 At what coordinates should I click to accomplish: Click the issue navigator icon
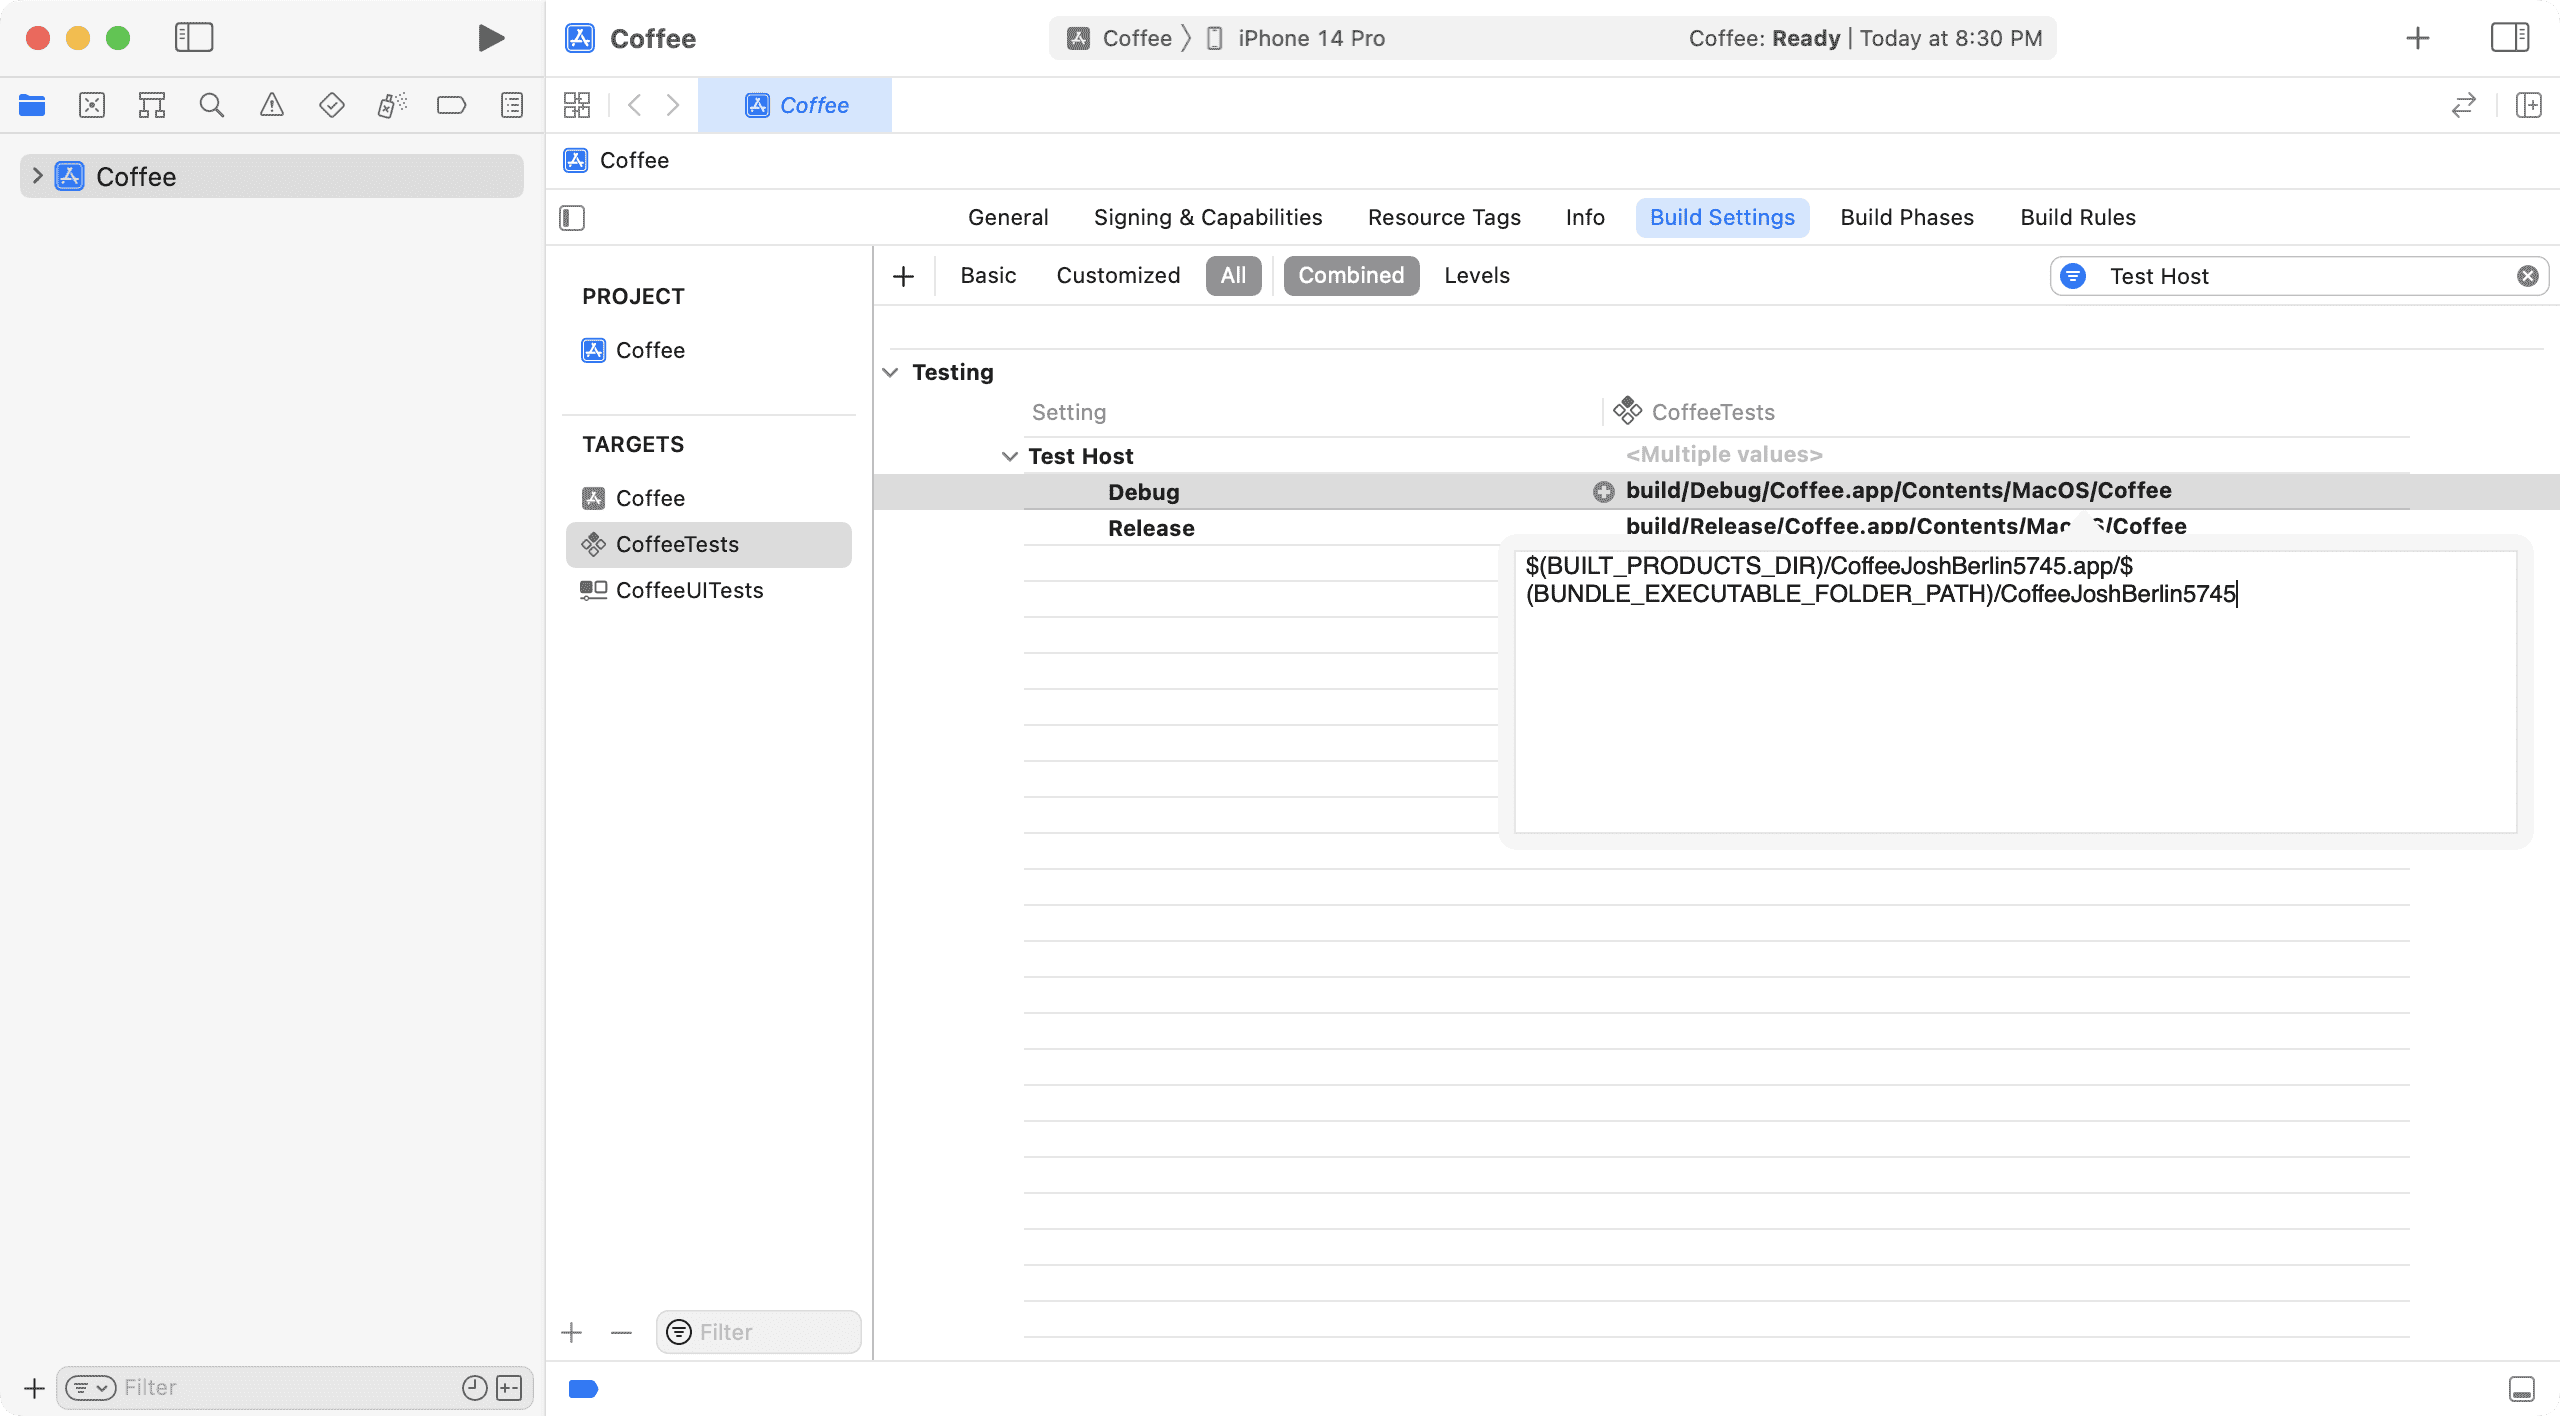point(270,105)
